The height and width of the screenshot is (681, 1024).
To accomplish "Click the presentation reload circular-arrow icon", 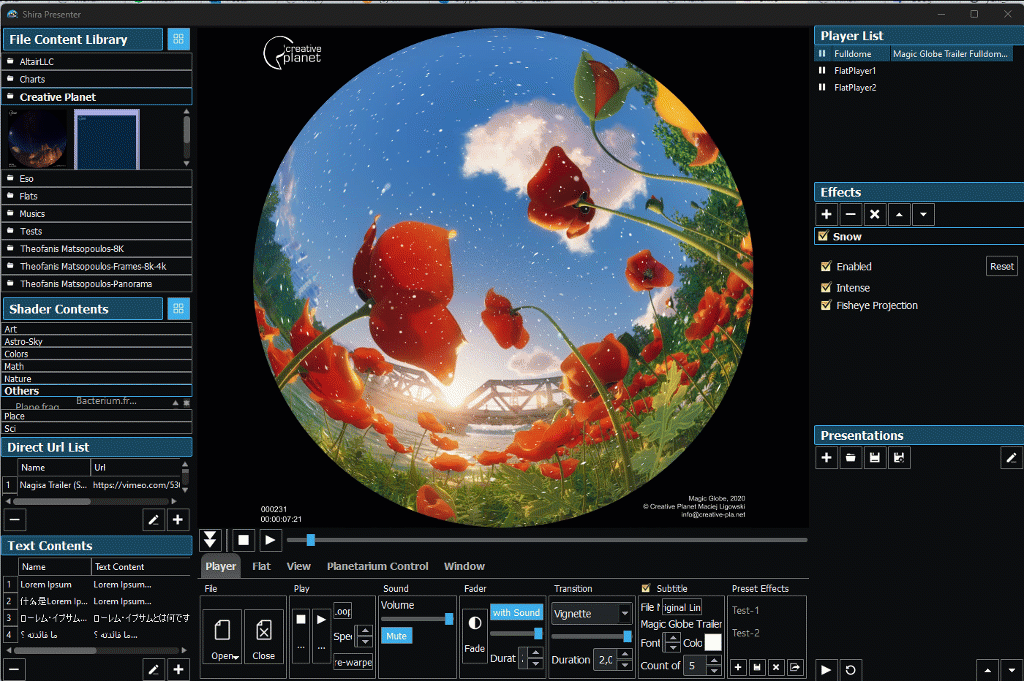I will (850, 670).
